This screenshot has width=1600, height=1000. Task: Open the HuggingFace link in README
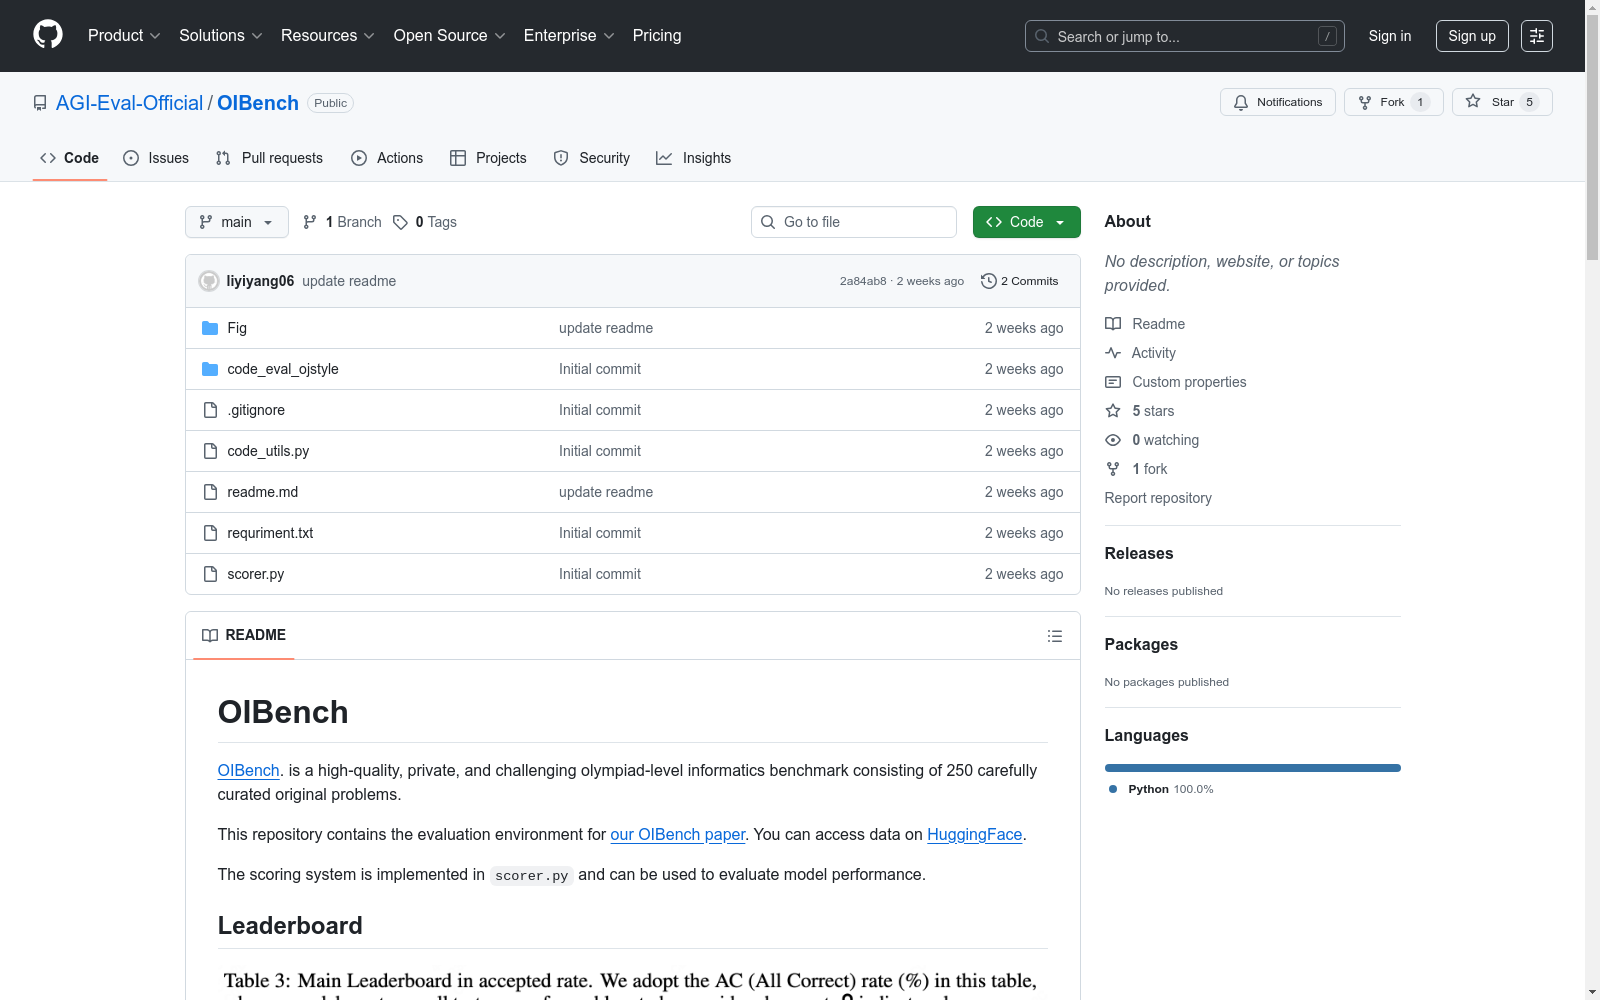point(974,834)
